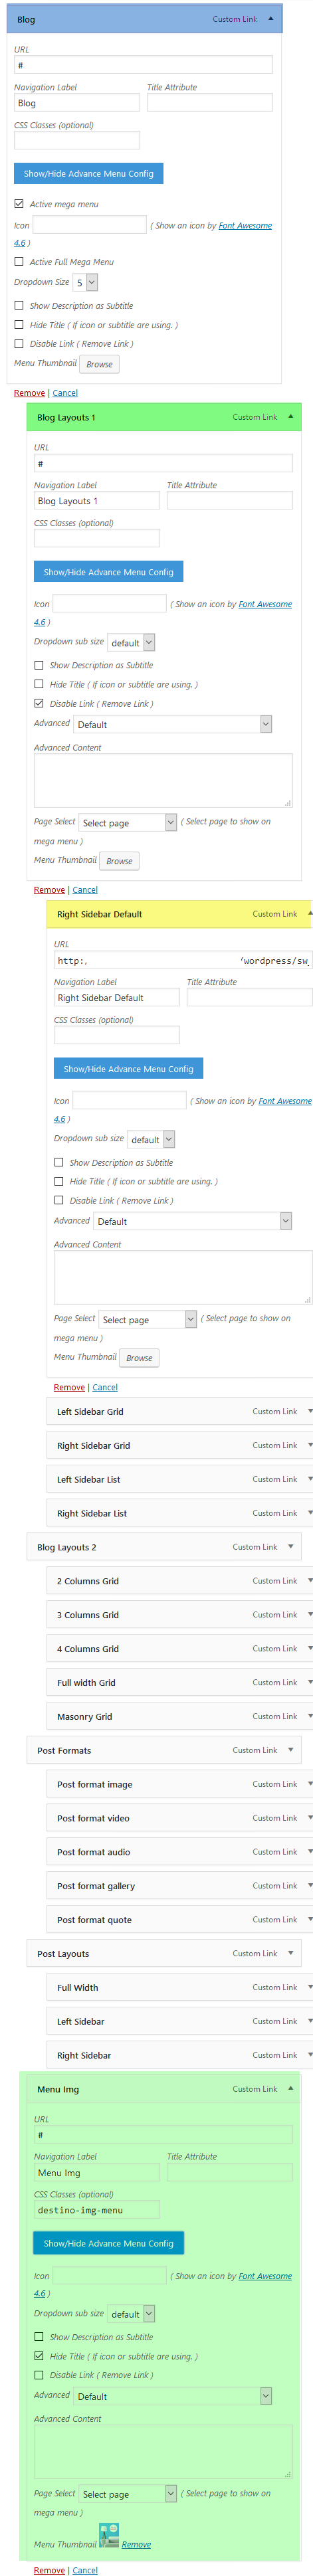
Task: Expand Blog Layouts 2 arrow icon
Action: click(290, 1546)
